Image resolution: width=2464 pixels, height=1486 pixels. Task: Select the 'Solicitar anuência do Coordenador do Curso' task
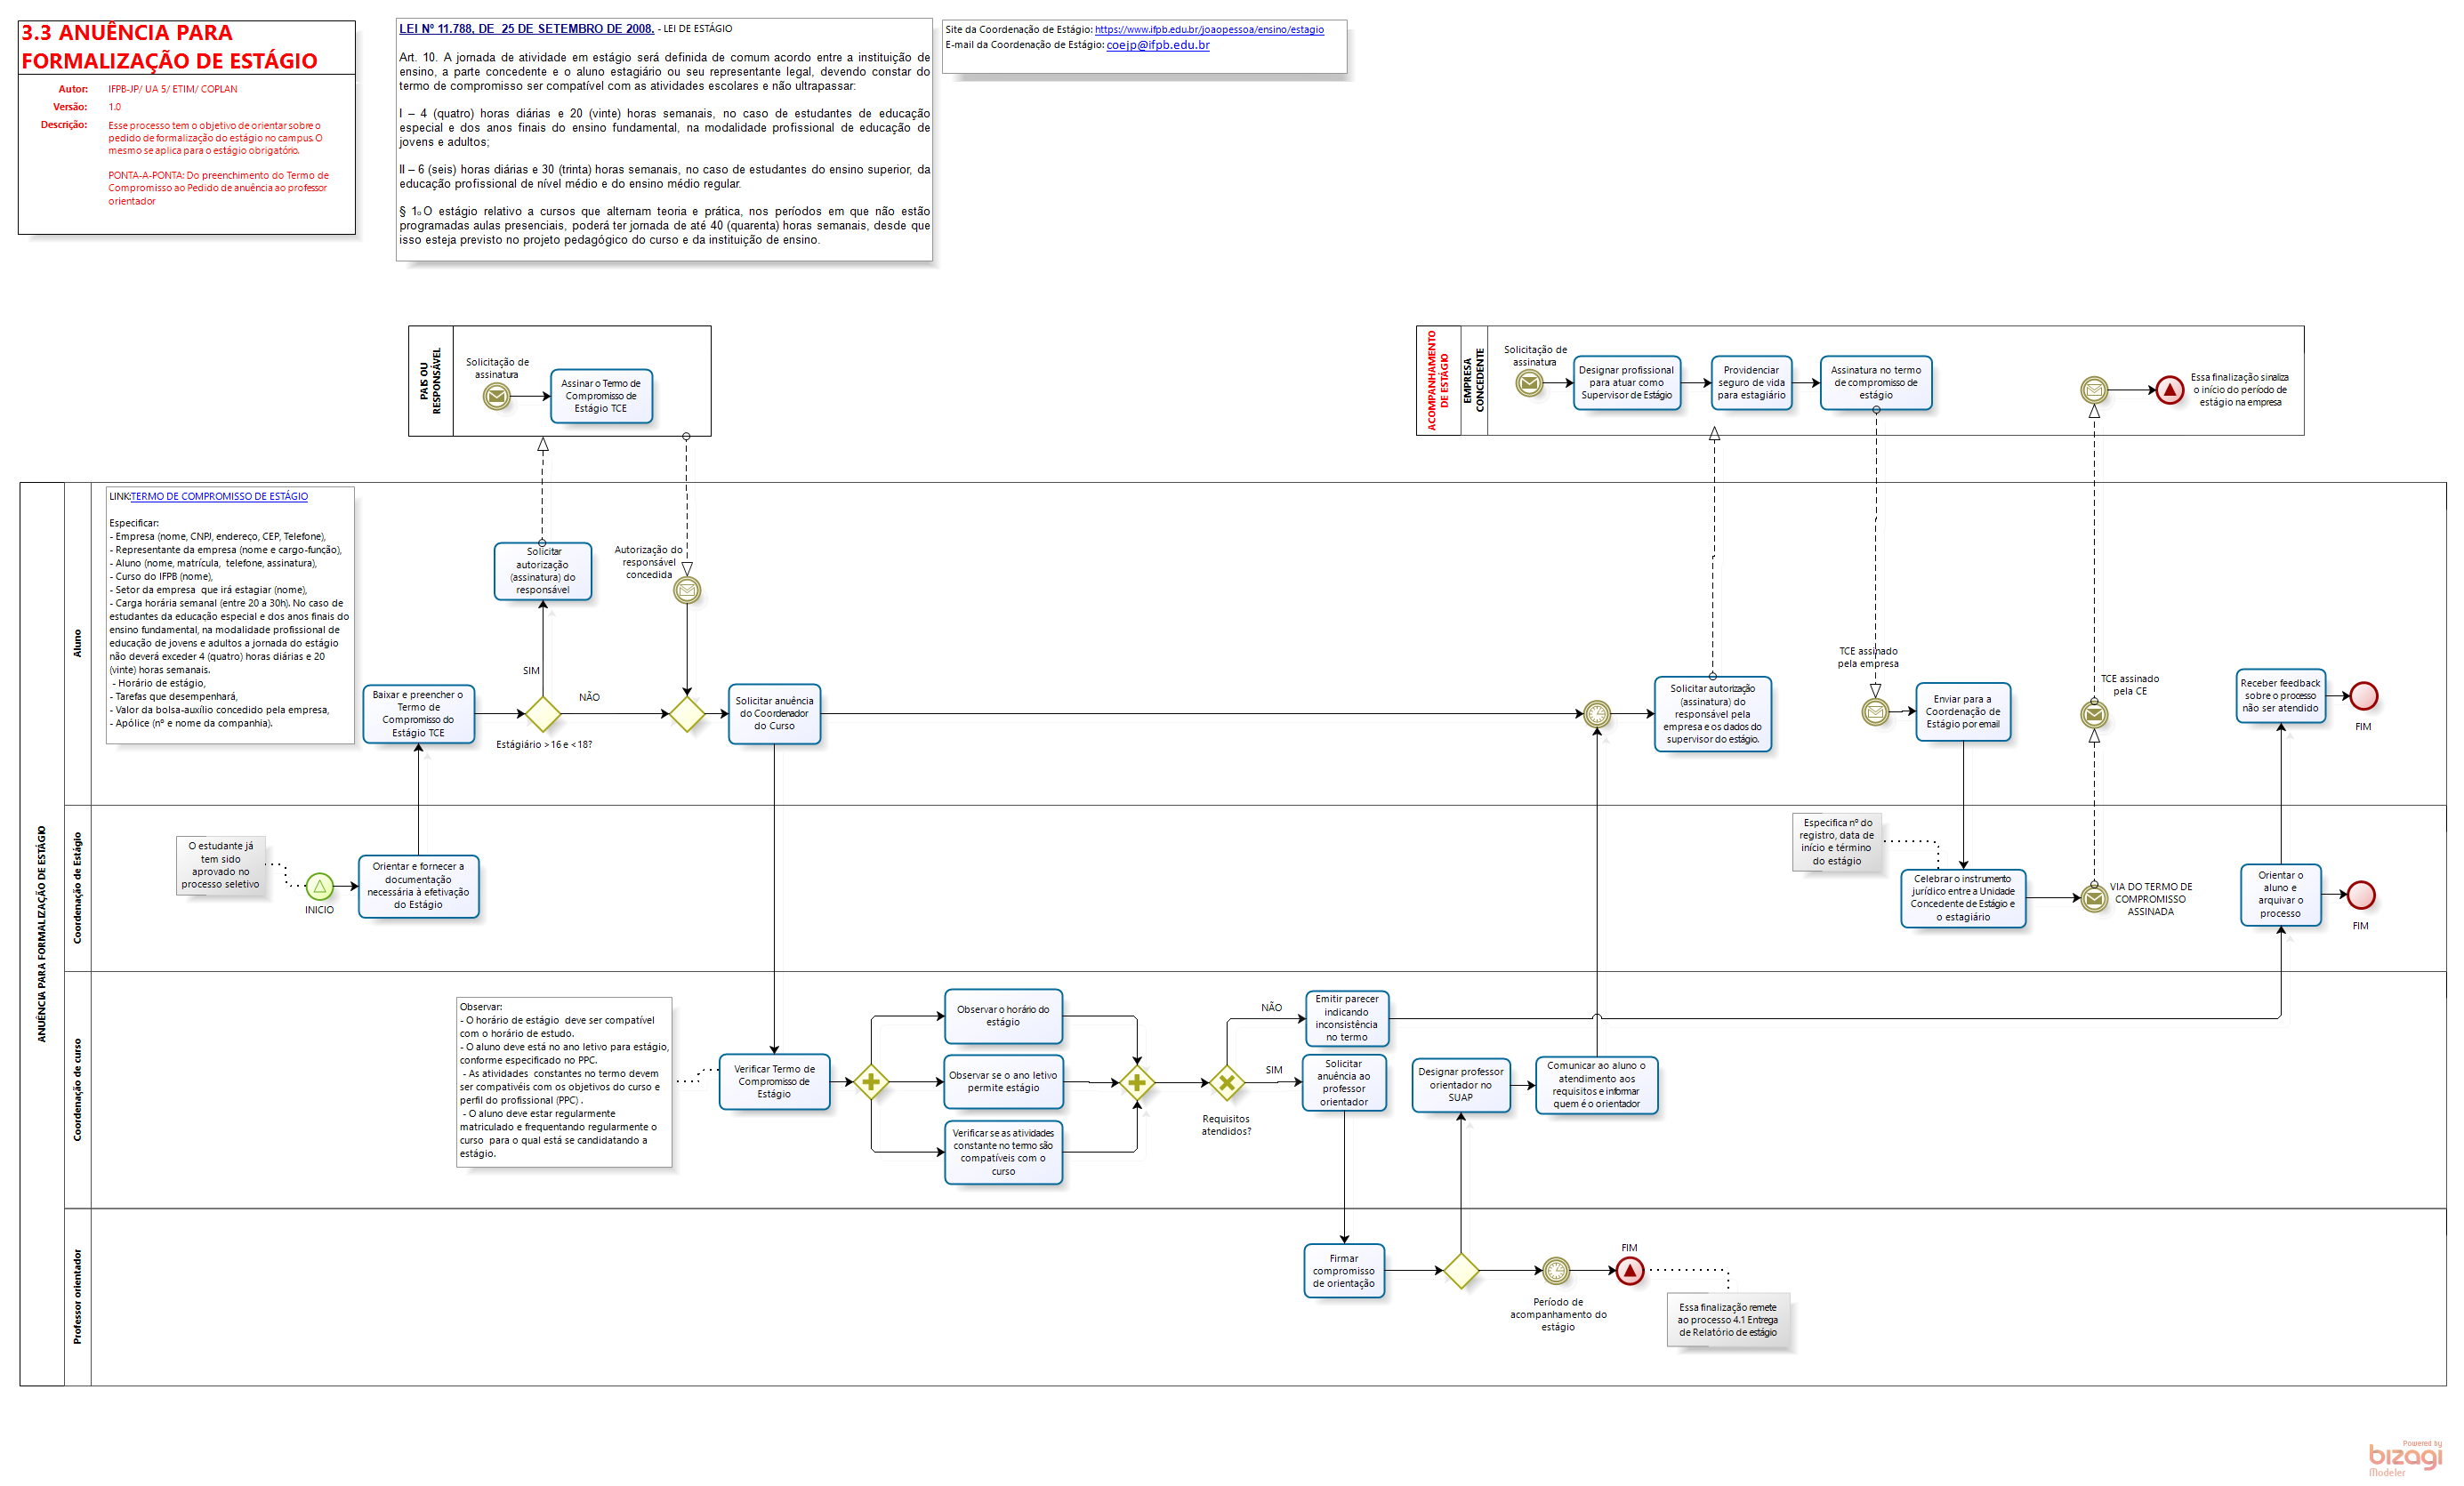click(774, 714)
